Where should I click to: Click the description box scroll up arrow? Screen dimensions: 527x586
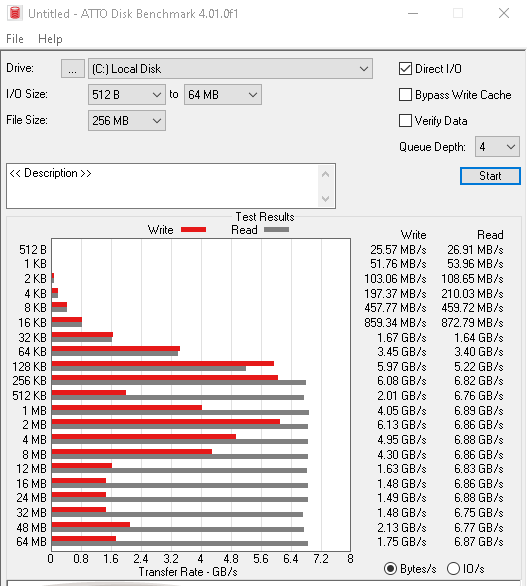tap(325, 174)
